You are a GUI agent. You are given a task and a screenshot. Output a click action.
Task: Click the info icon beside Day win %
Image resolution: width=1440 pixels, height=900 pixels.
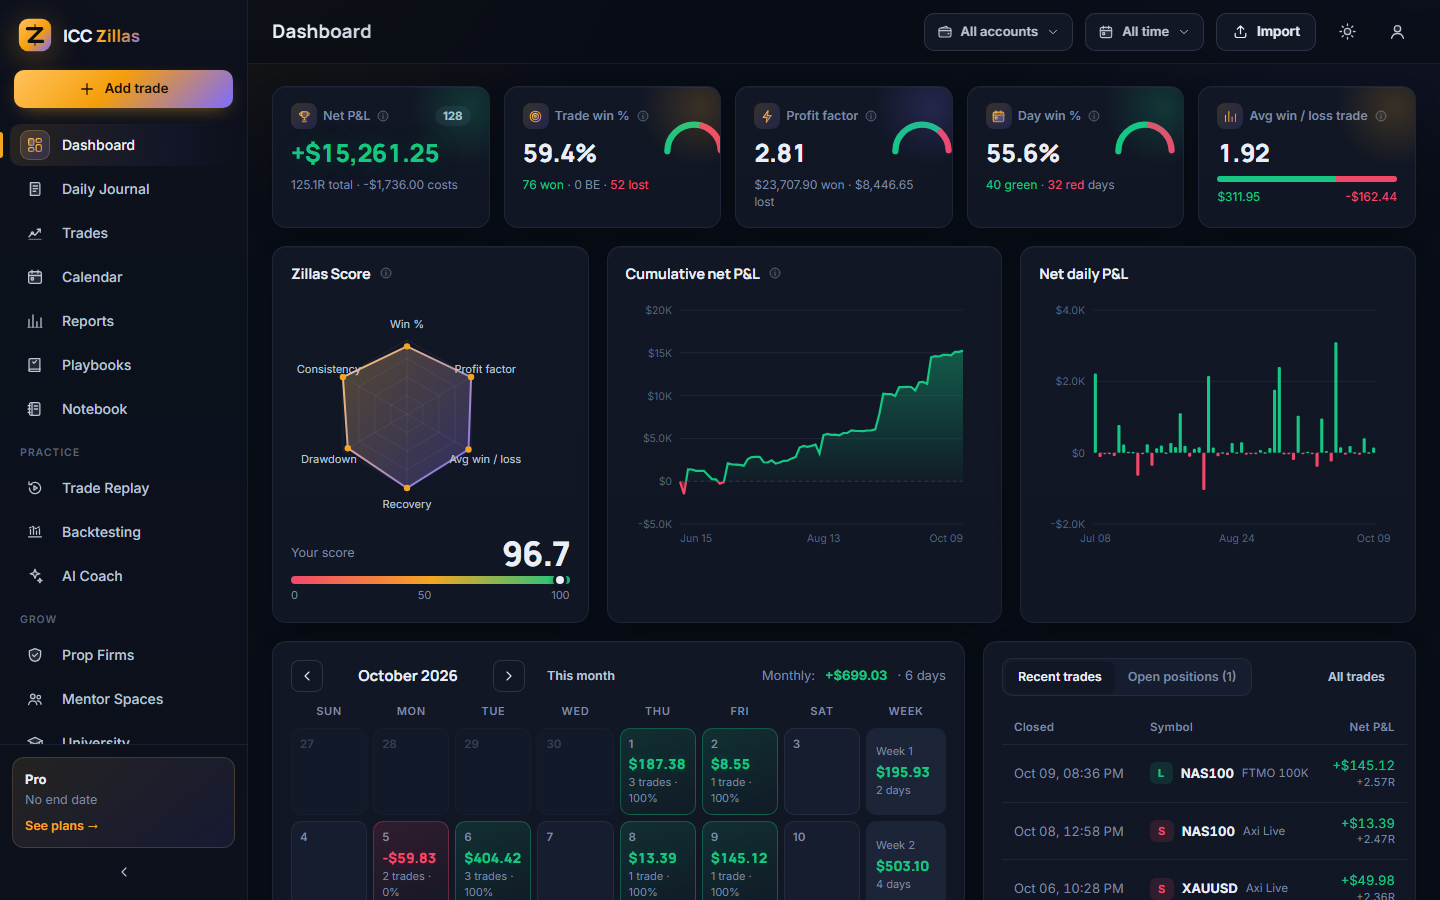1094,116
